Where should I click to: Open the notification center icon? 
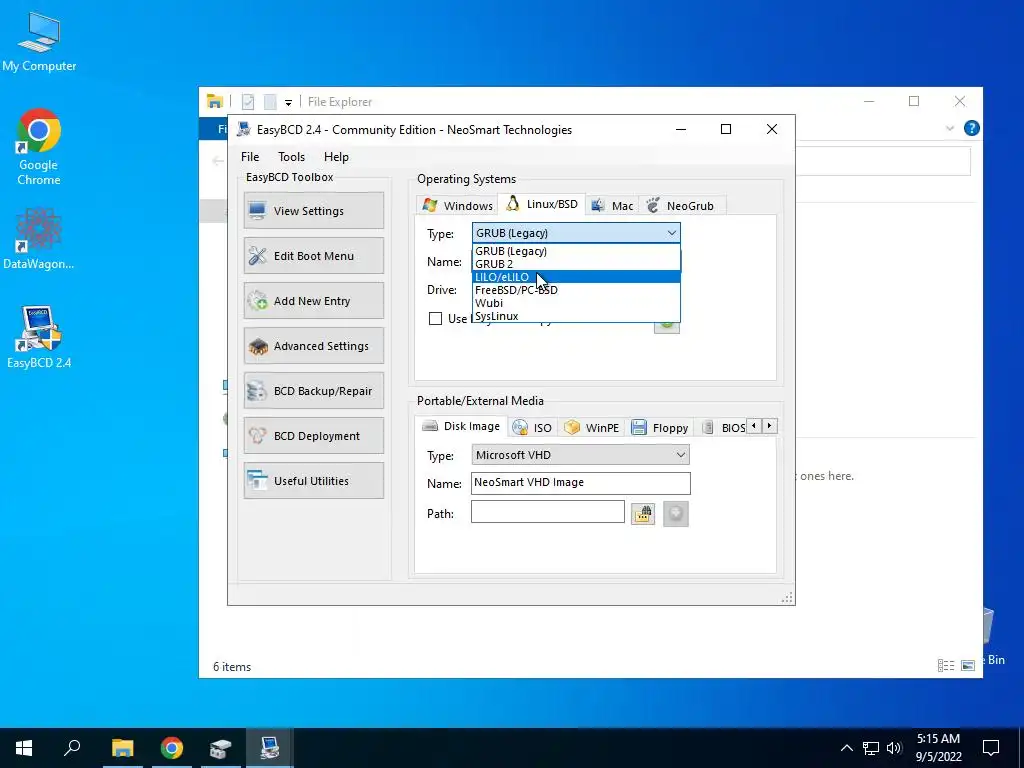point(991,748)
